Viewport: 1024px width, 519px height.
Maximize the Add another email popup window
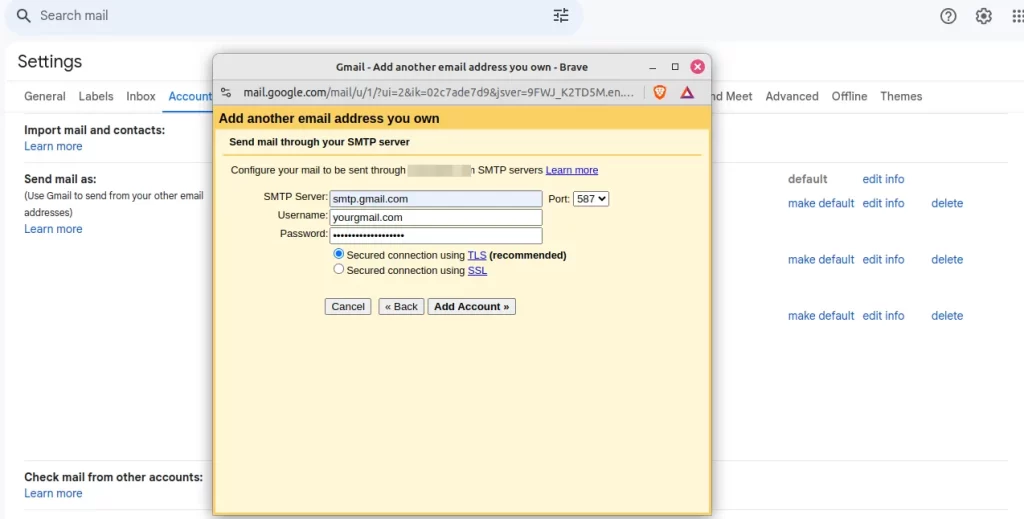(675, 67)
